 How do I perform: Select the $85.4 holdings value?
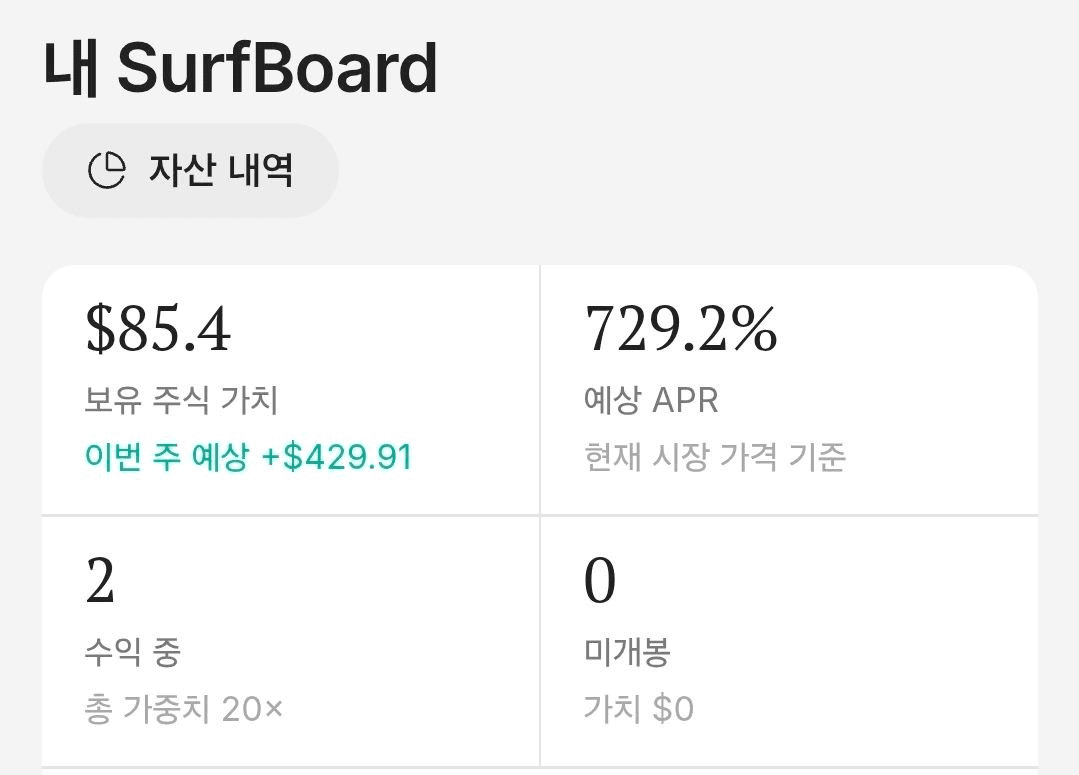click(158, 330)
